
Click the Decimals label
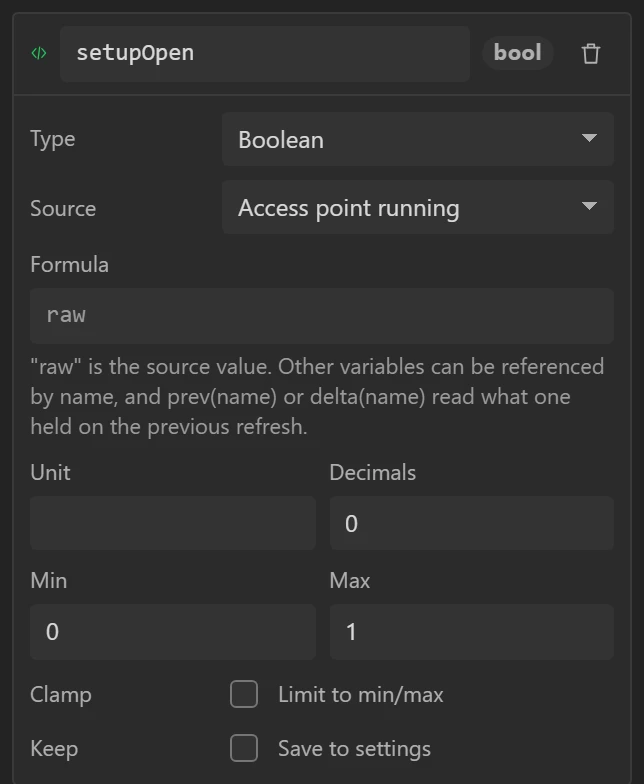(x=372, y=472)
